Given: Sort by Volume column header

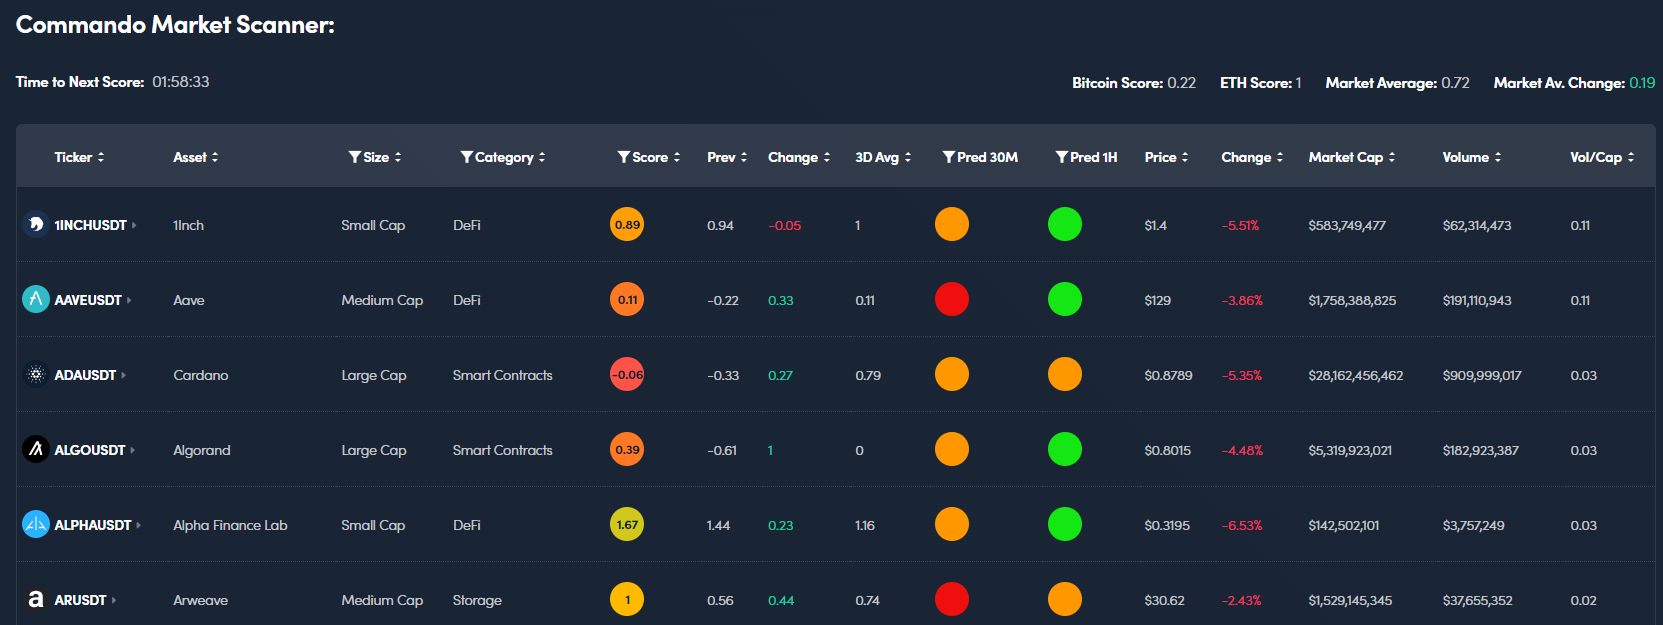Looking at the screenshot, I should (x=1471, y=157).
